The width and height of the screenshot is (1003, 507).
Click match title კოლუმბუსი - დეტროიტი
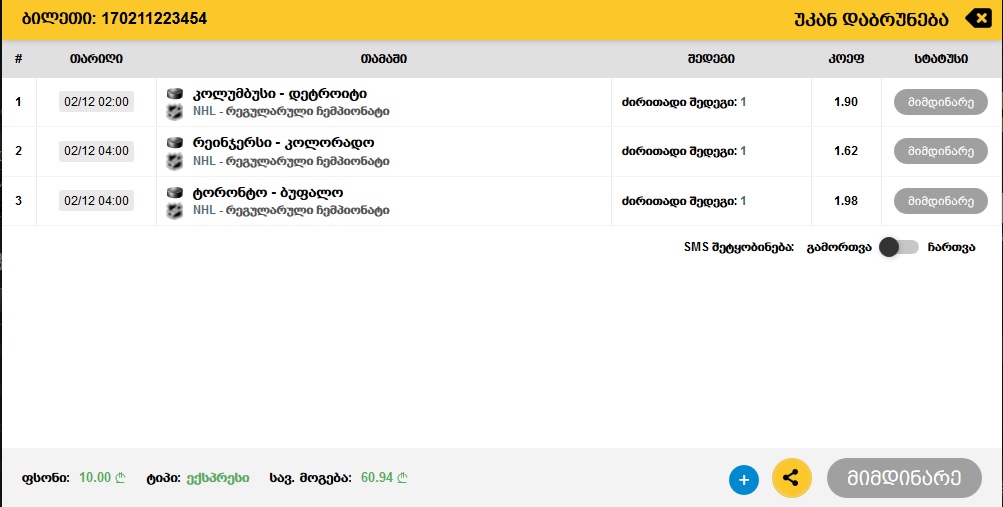(280, 94)
